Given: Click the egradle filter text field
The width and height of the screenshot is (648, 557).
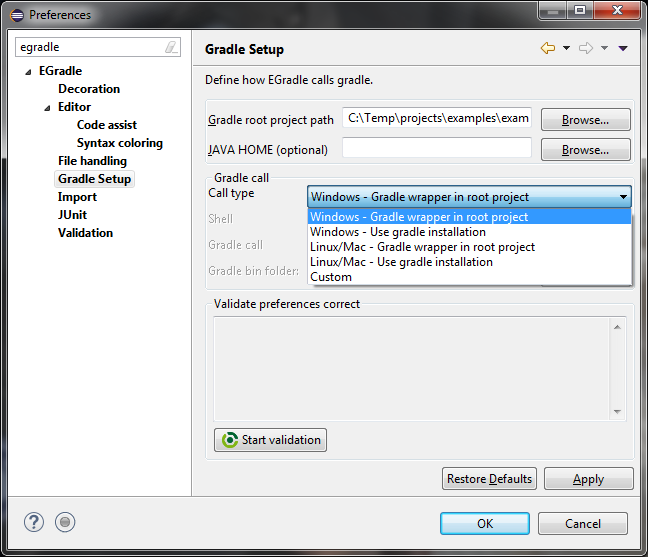Looking at the screenshot, I should (90, 47).
